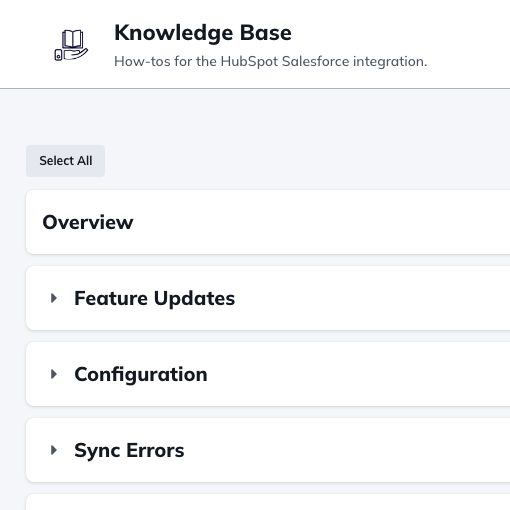The image size is (510, 510).
Task: Click the HubSpot Salesforce integration subtitle
Action: coord(271,62)
